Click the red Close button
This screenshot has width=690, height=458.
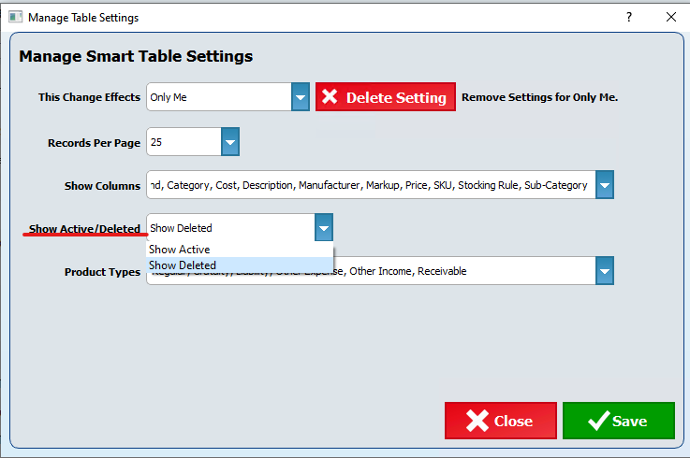click(500, 421)
